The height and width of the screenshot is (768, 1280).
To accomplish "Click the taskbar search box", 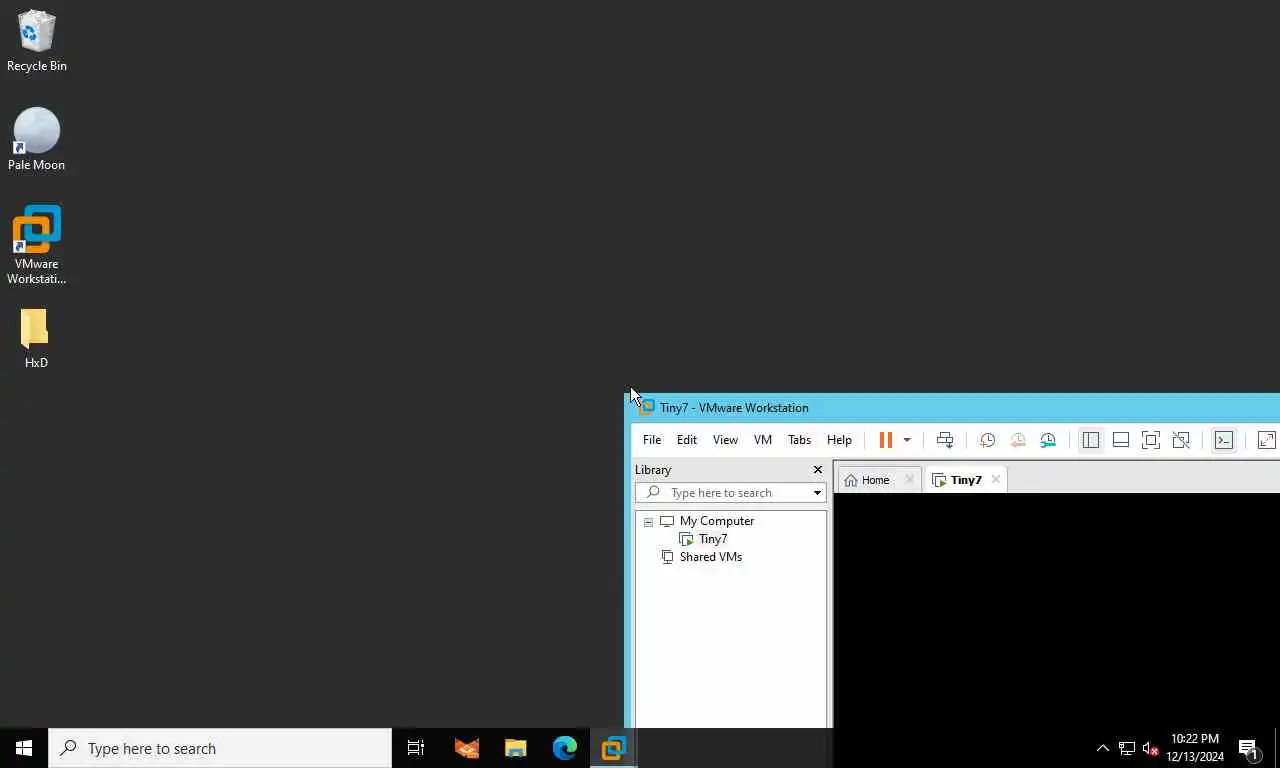I will click(x=220, y=748).
